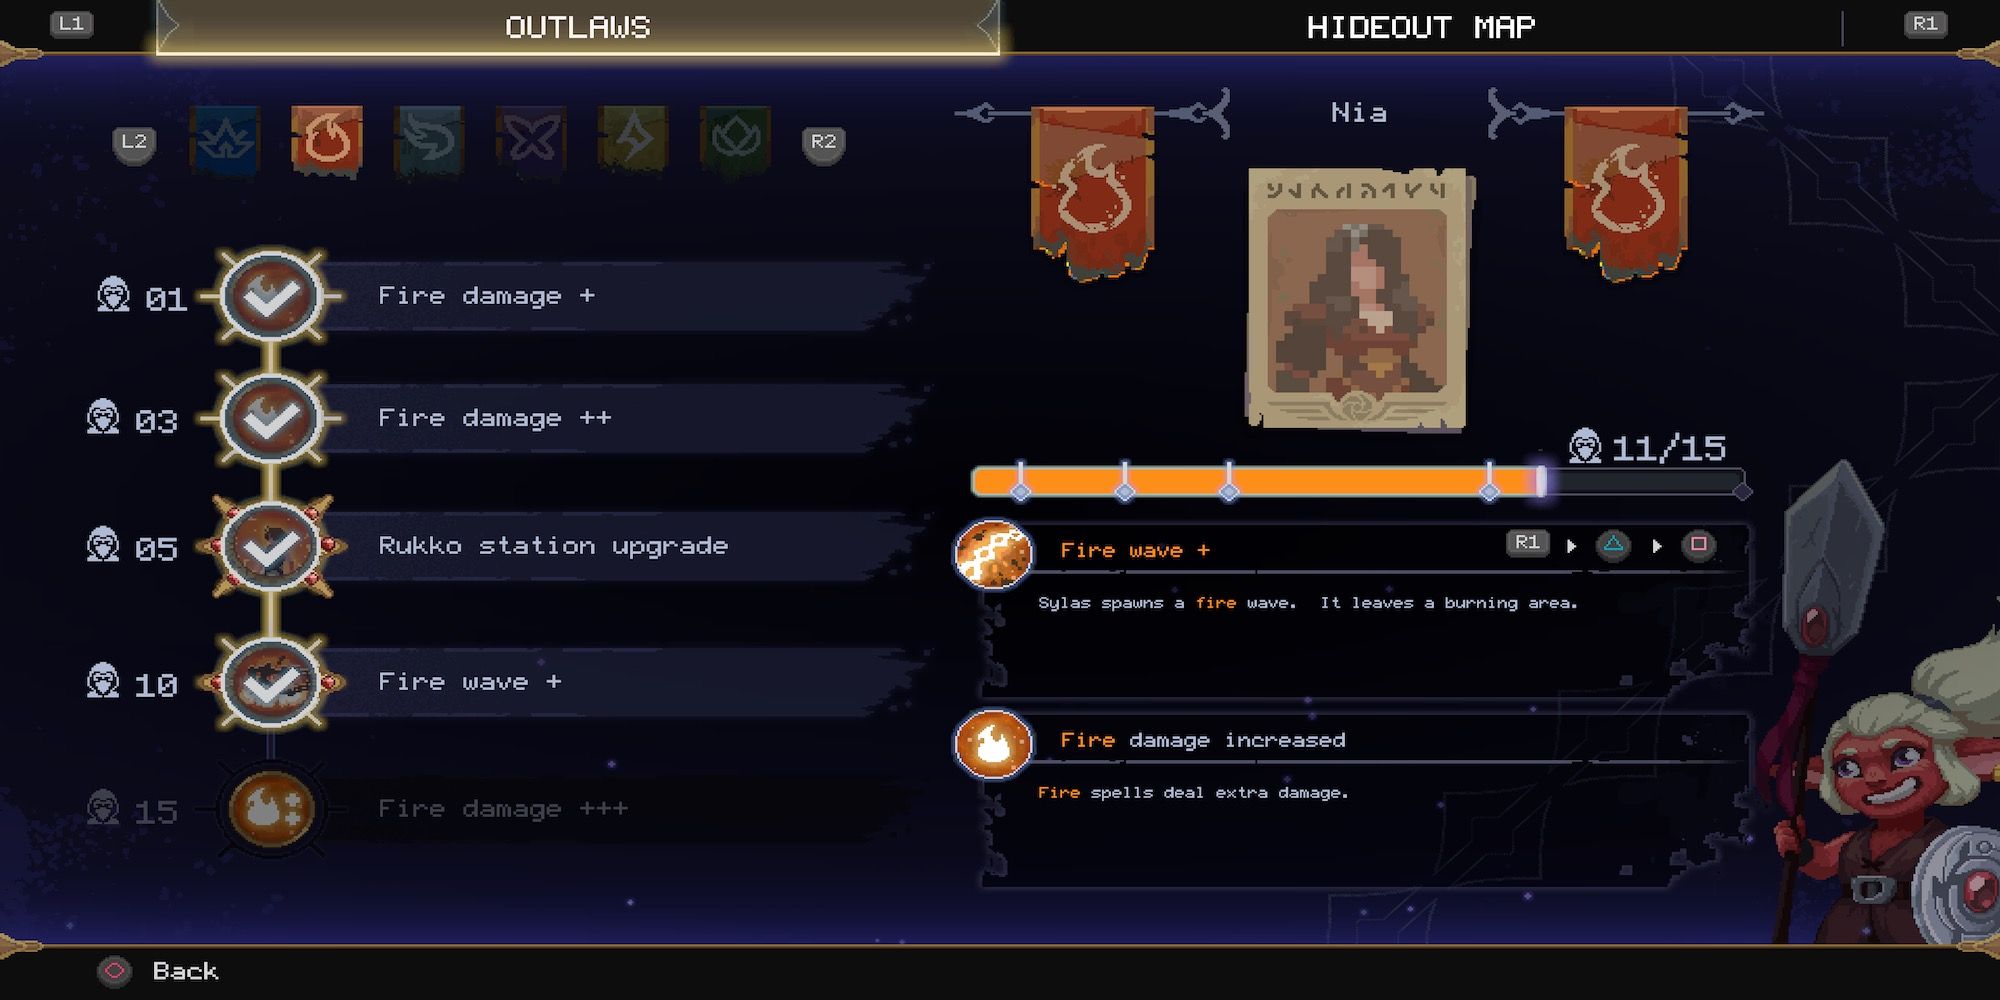Image resolution: width=2000 pixels, height=1000 pixels.
Task: Click the R2 next element button
Action: (823, 142)
